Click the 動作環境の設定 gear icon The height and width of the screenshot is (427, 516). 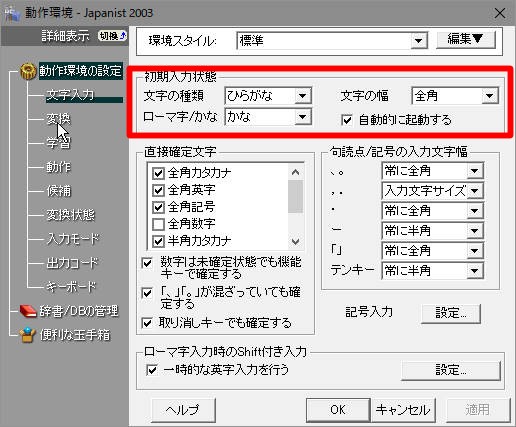click(28, 71)
